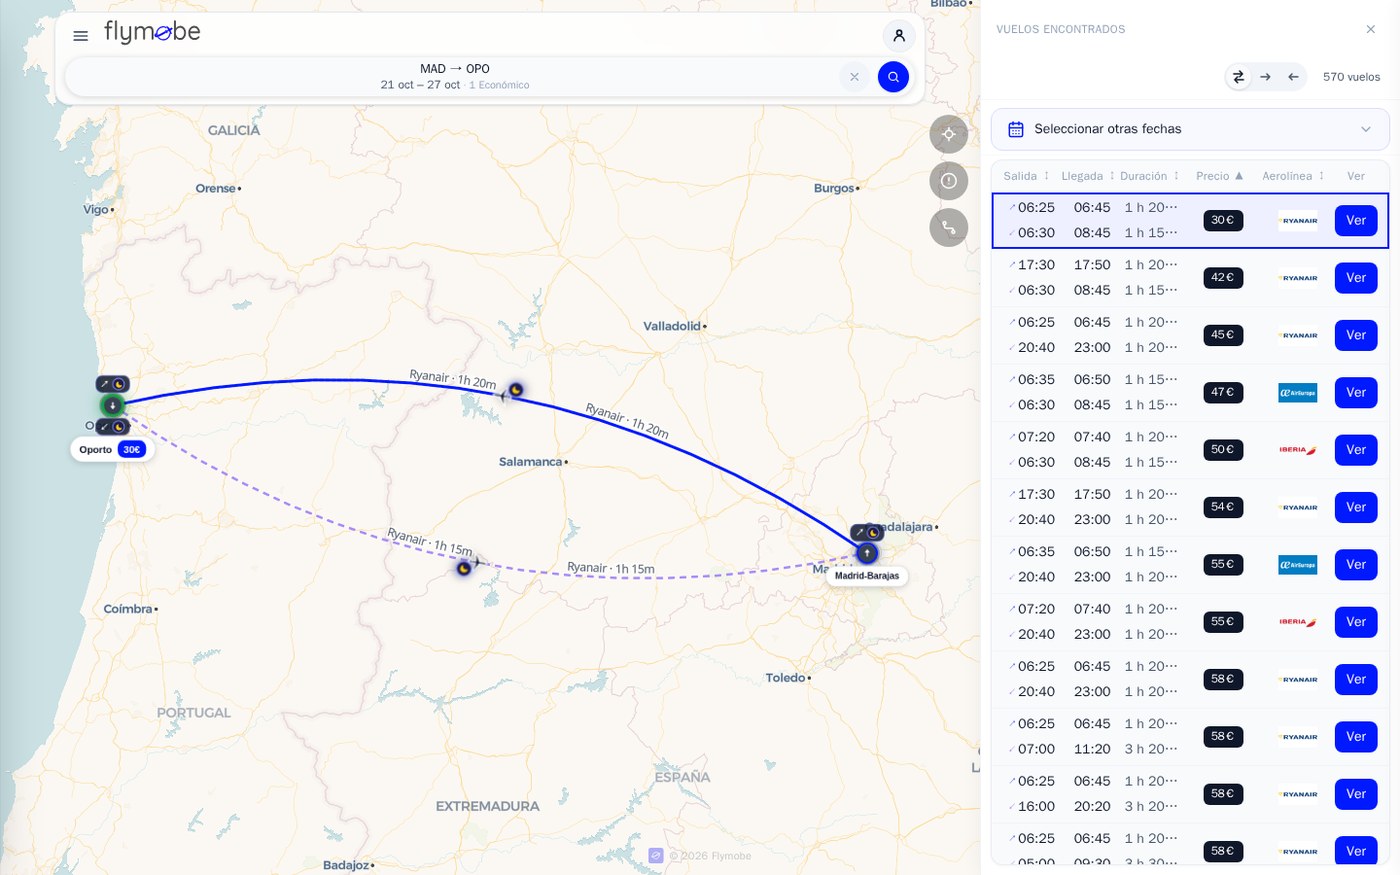
Task: Click the 47 € price badge
Action: tap(1223, 392)
